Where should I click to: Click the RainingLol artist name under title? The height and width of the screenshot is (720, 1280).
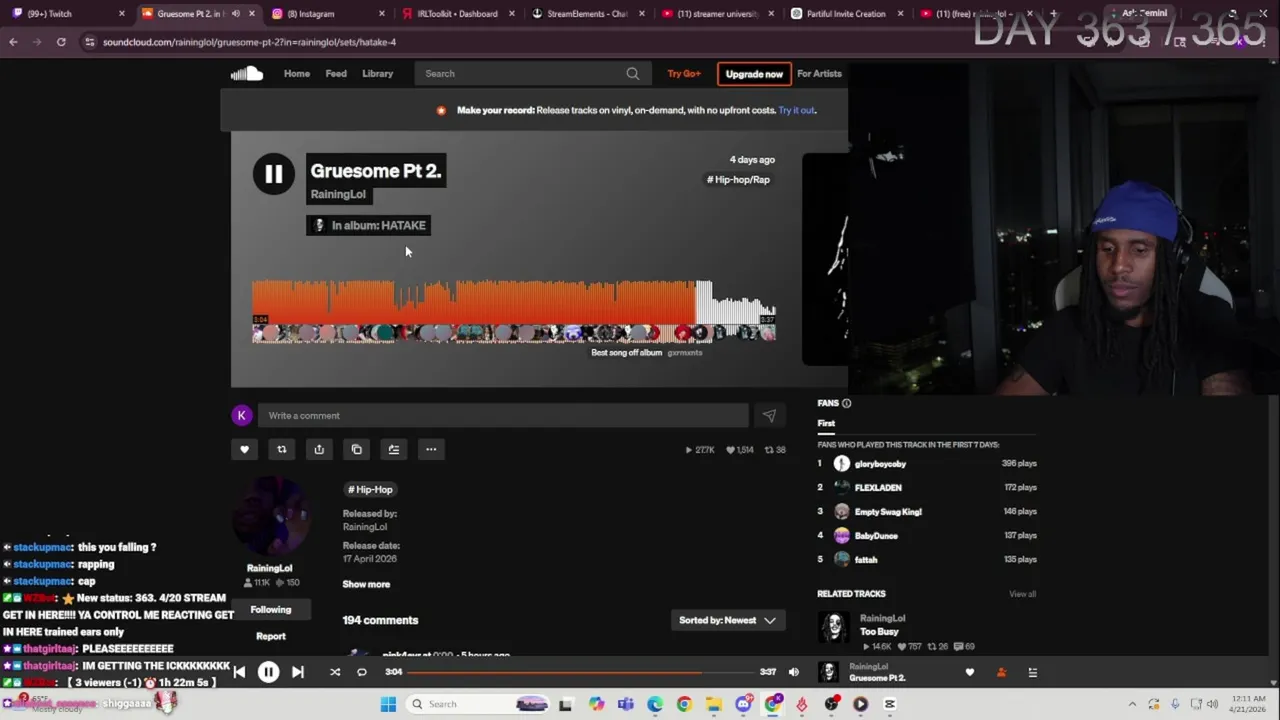point(338,195)
